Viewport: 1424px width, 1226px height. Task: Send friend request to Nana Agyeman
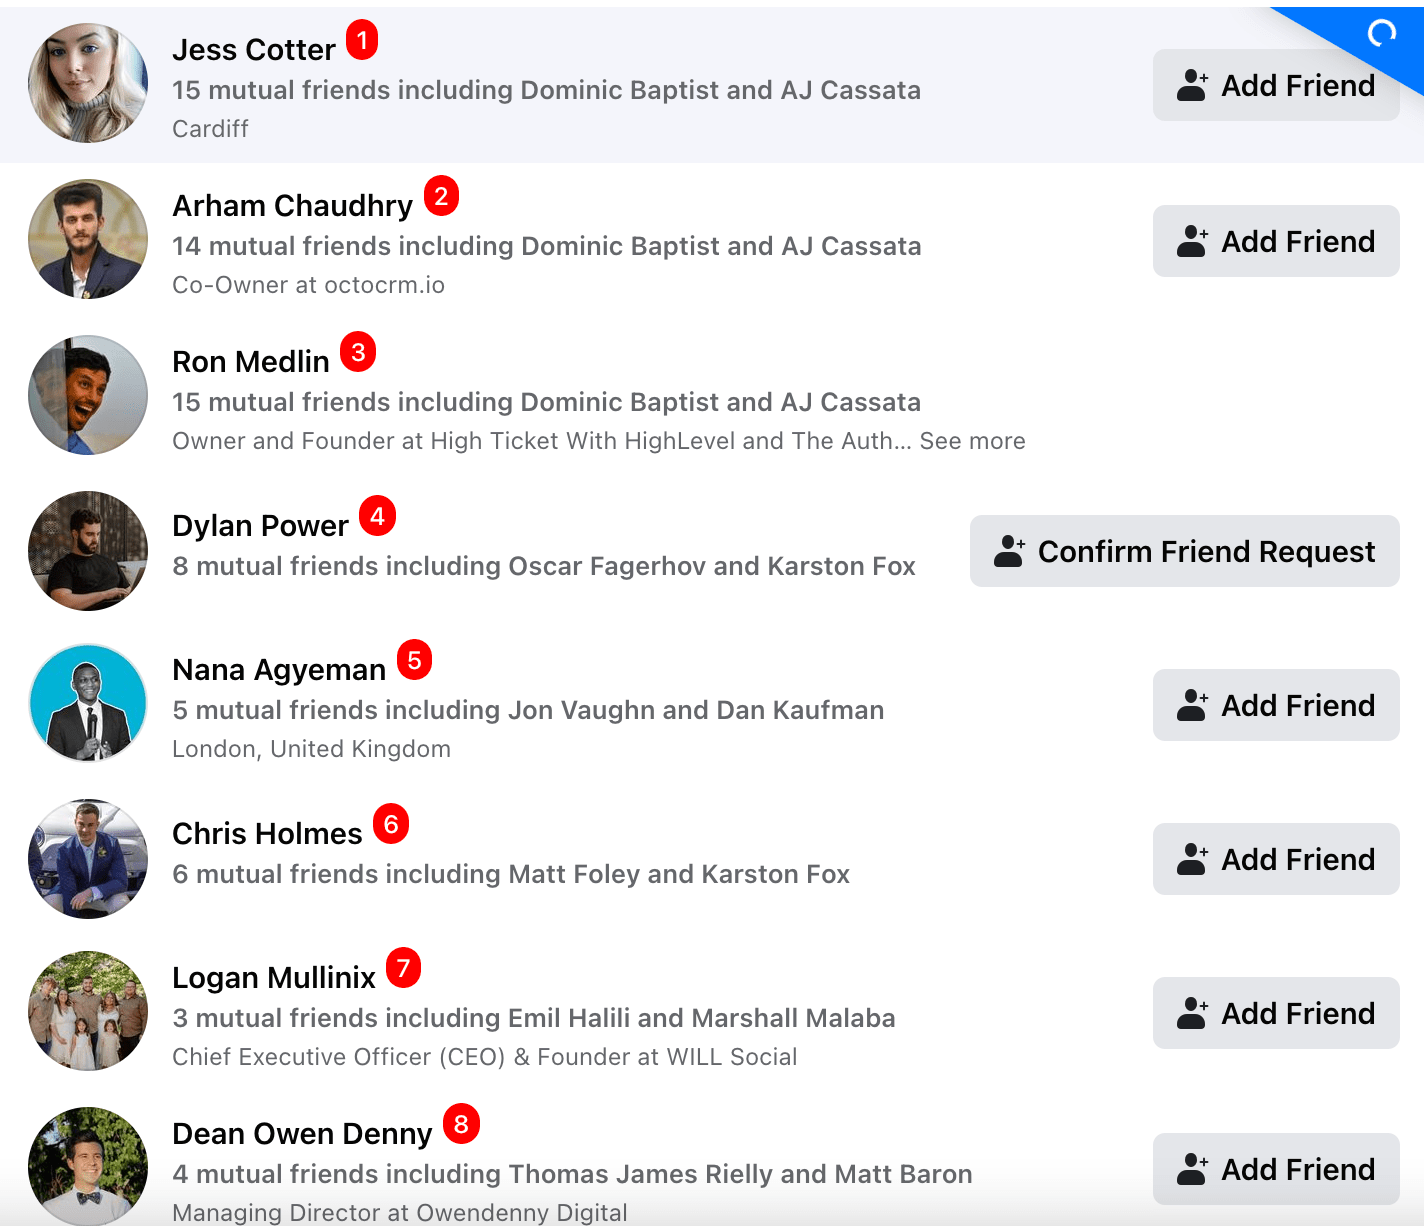[1275, 706]
